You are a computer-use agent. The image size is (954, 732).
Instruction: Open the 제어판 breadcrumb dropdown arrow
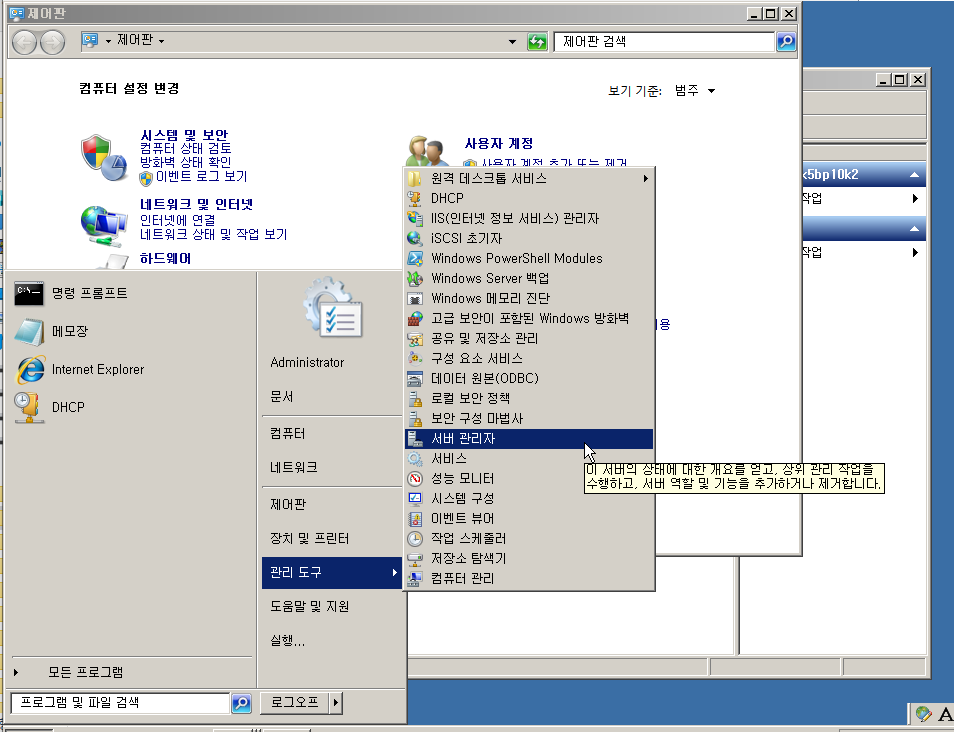(x=161, y=41)
